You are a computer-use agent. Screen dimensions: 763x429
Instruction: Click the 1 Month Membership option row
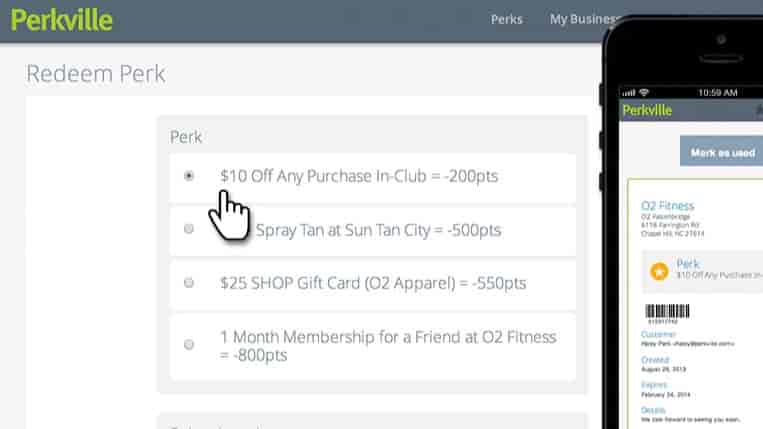pos(373,347)
